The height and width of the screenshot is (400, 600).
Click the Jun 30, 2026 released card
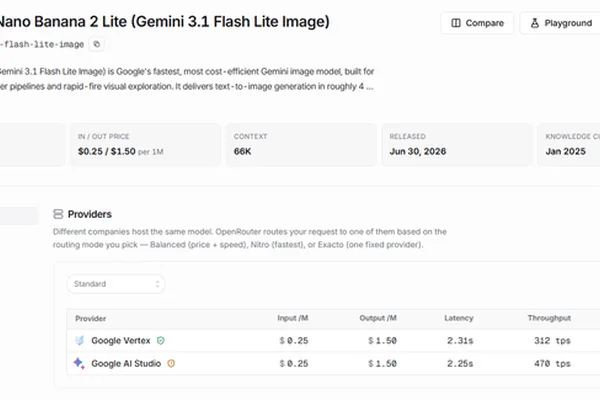[457, 145]
